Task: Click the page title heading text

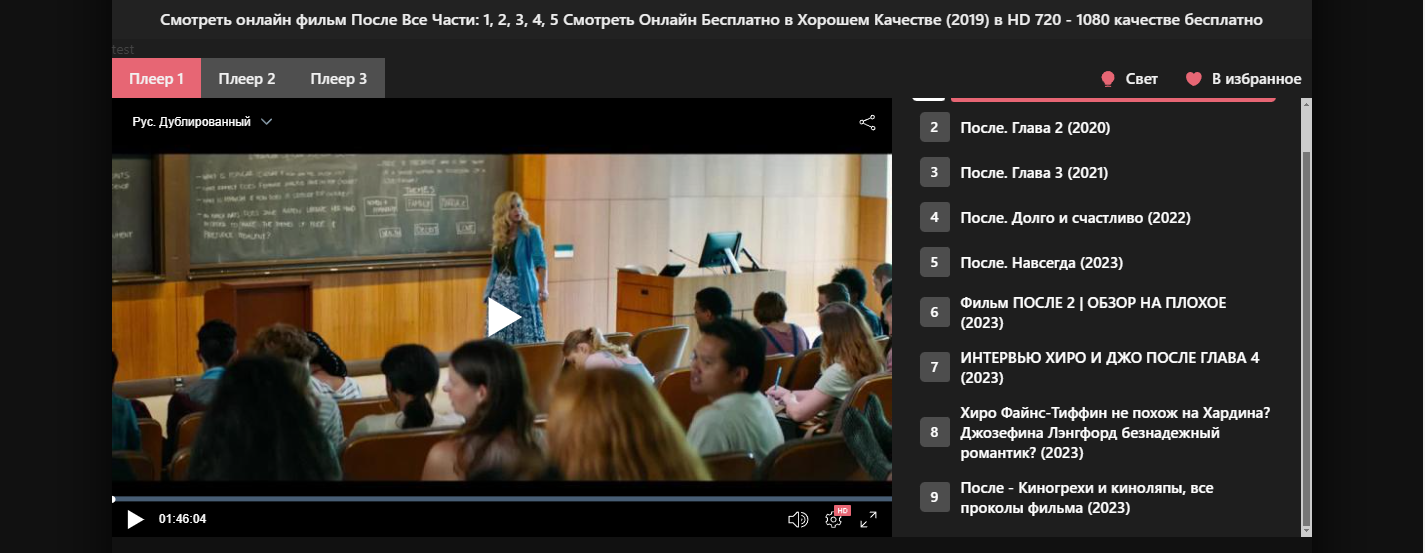Action: [711, 19]
